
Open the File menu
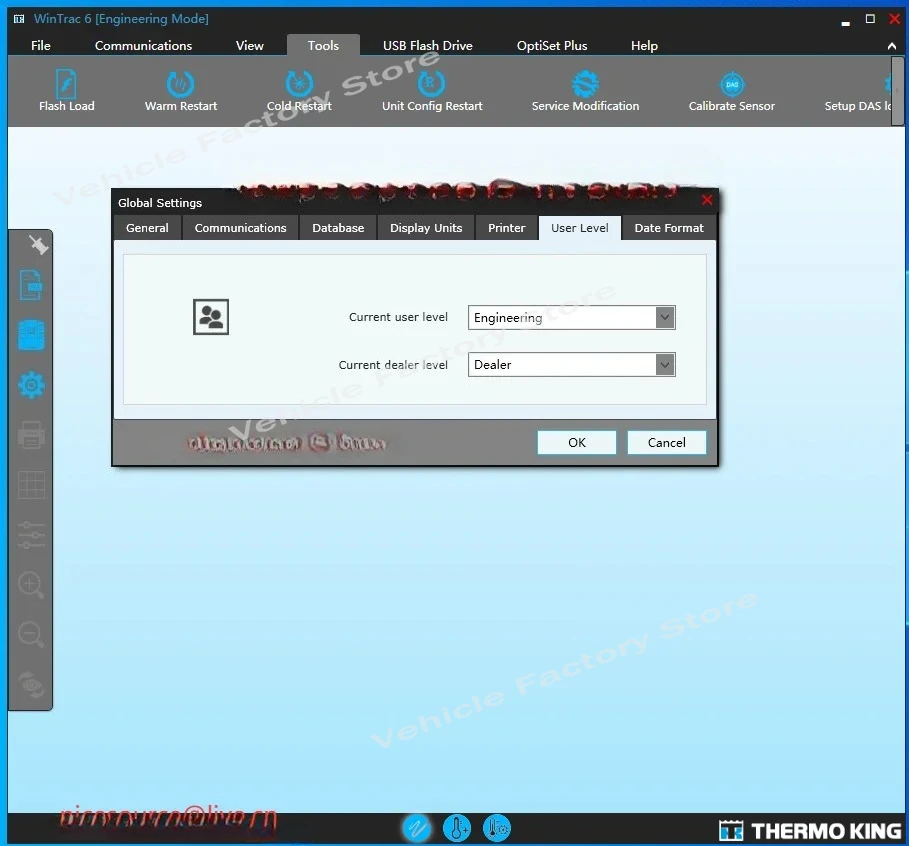coord(41,45)
